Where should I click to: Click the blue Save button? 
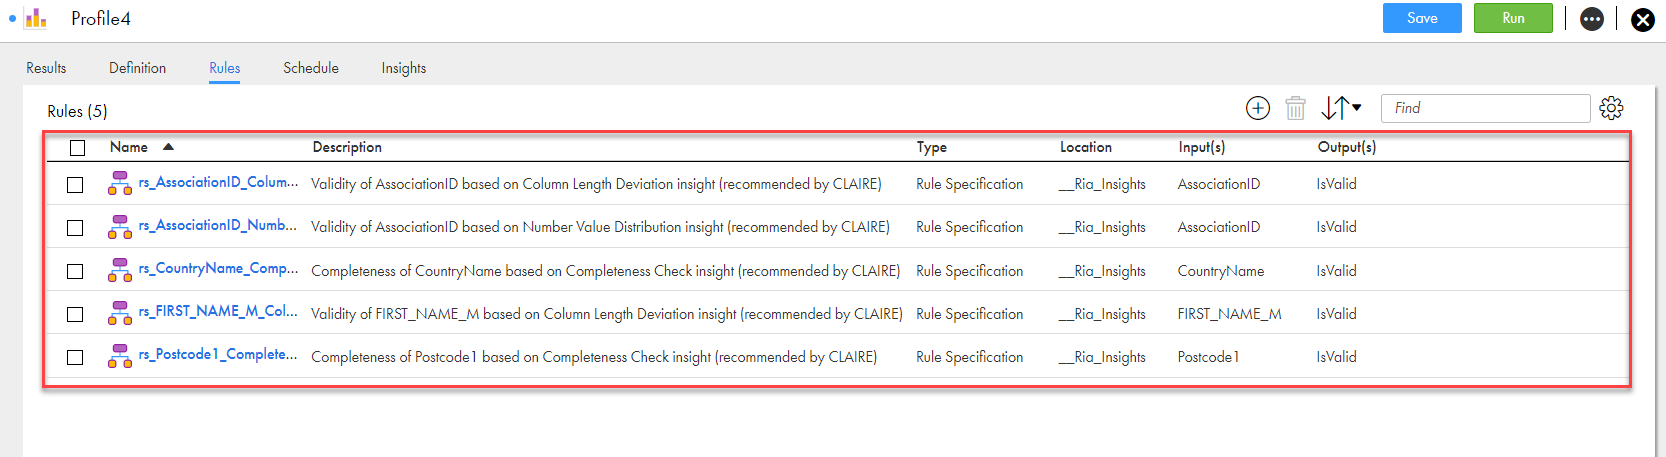(1422, 18)
